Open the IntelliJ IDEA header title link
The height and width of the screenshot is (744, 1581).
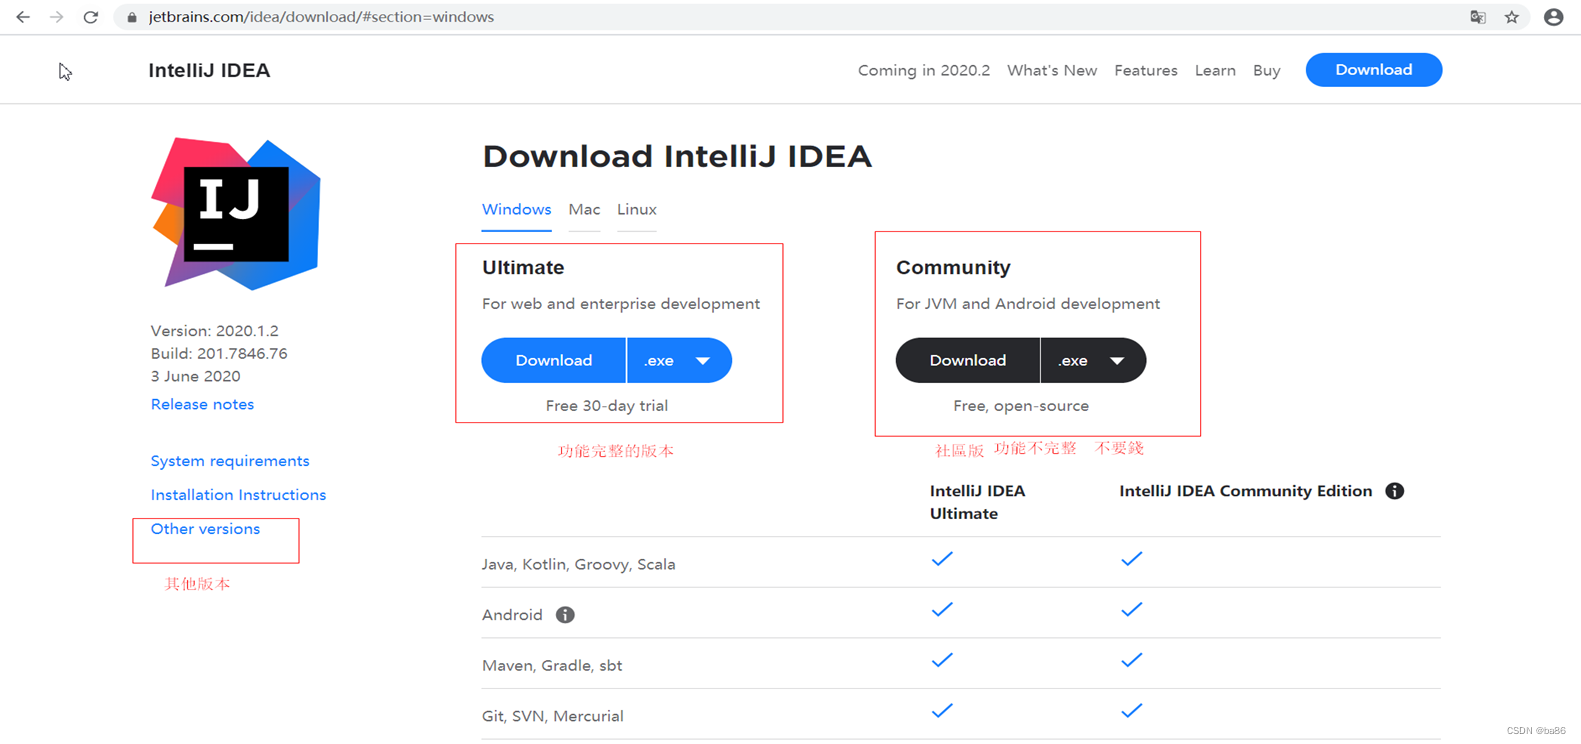[209, 70]
